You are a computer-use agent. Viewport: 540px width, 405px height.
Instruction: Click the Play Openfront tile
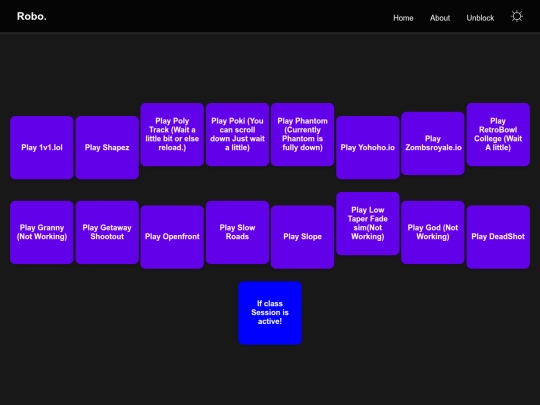click(x=172, y=237)
